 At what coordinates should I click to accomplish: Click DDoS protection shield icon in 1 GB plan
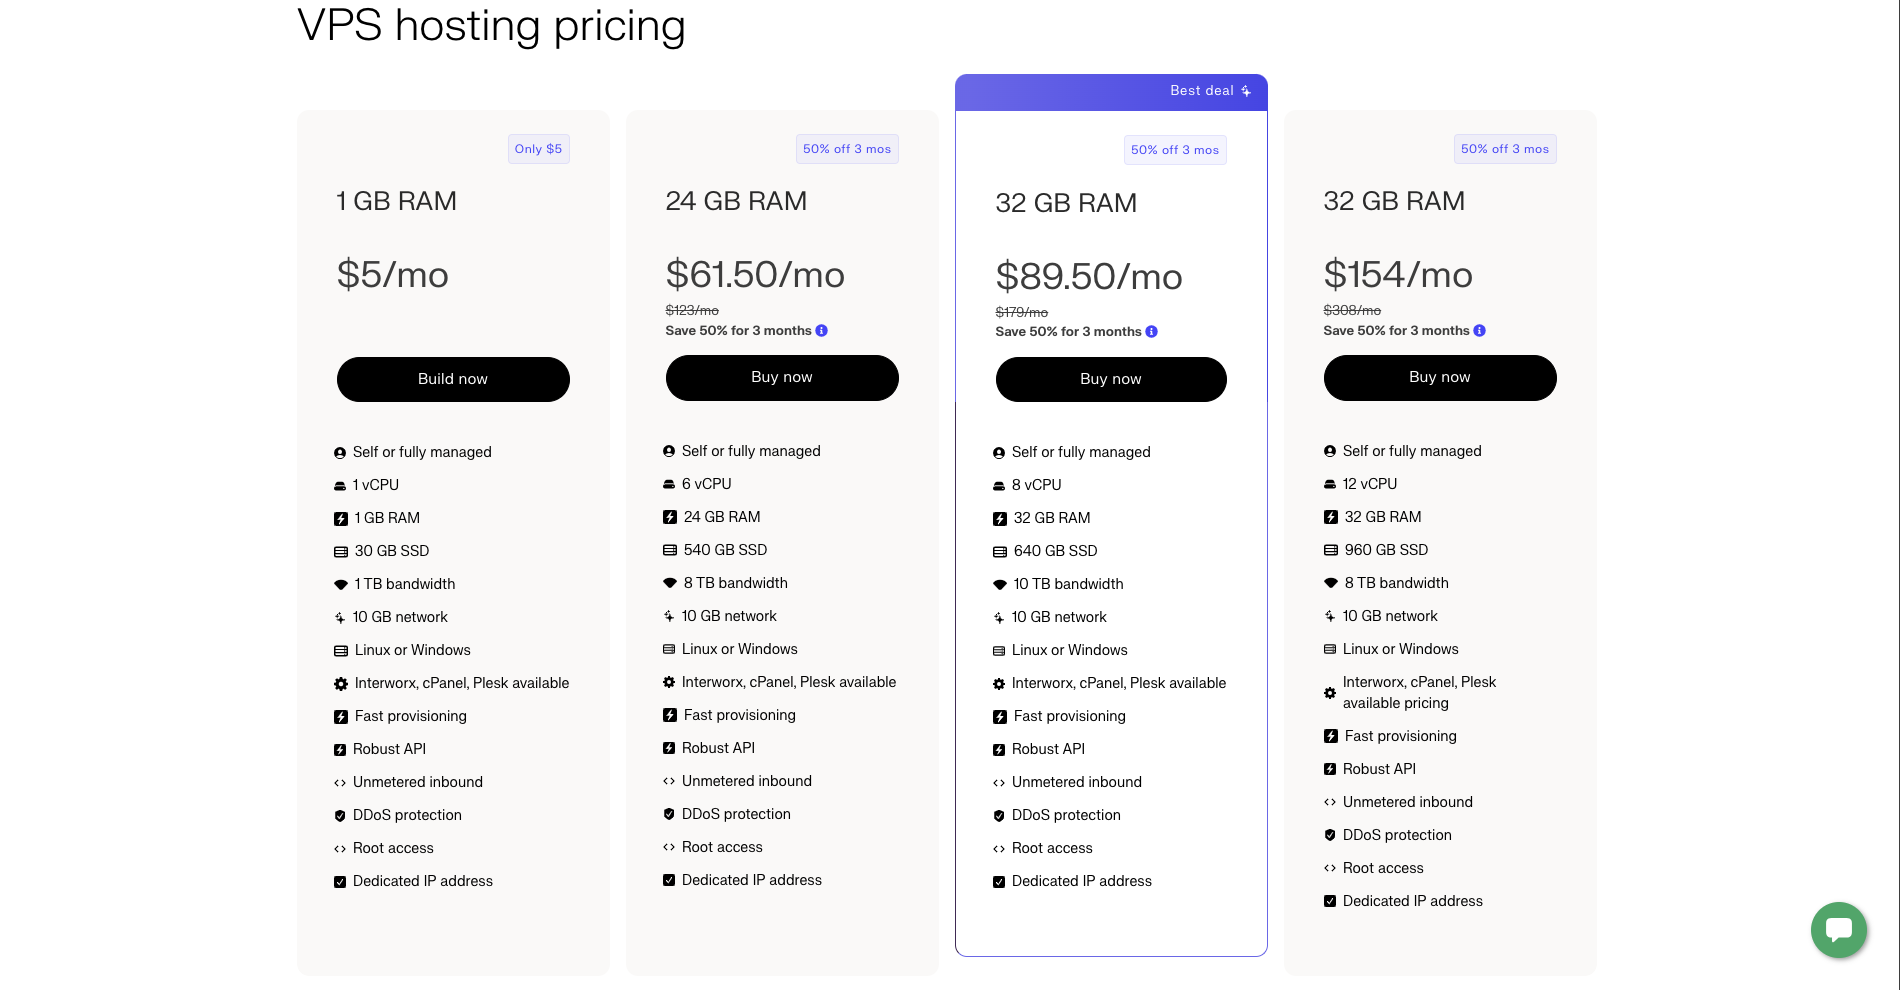click(340, 816)
